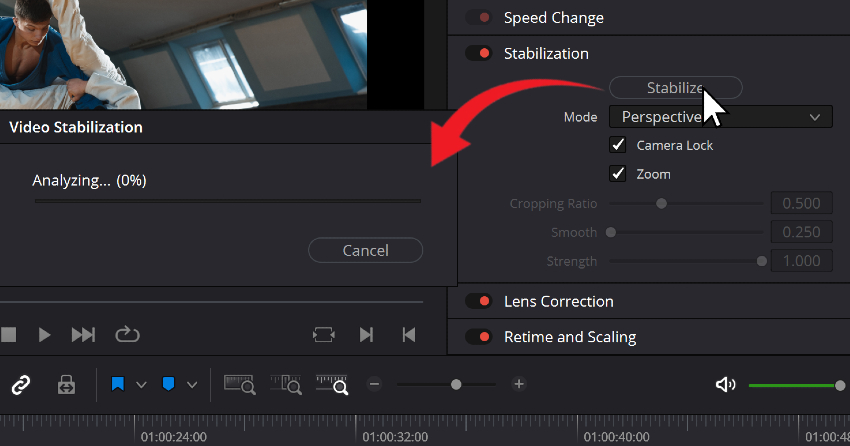Open the Mode dropdown set to Perspective

(720, 117)
